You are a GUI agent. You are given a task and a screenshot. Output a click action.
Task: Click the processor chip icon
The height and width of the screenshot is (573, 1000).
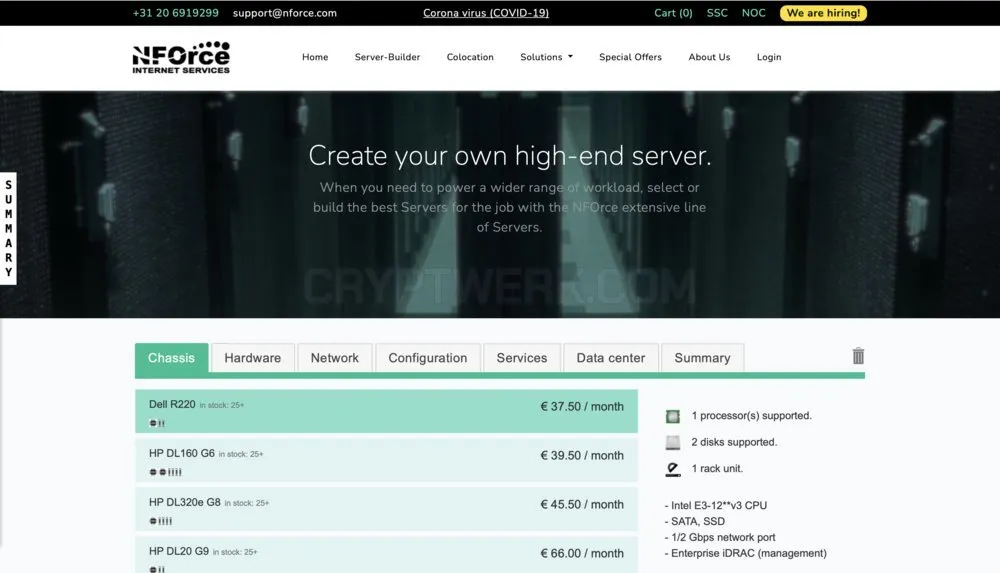[x=672, y=416]
